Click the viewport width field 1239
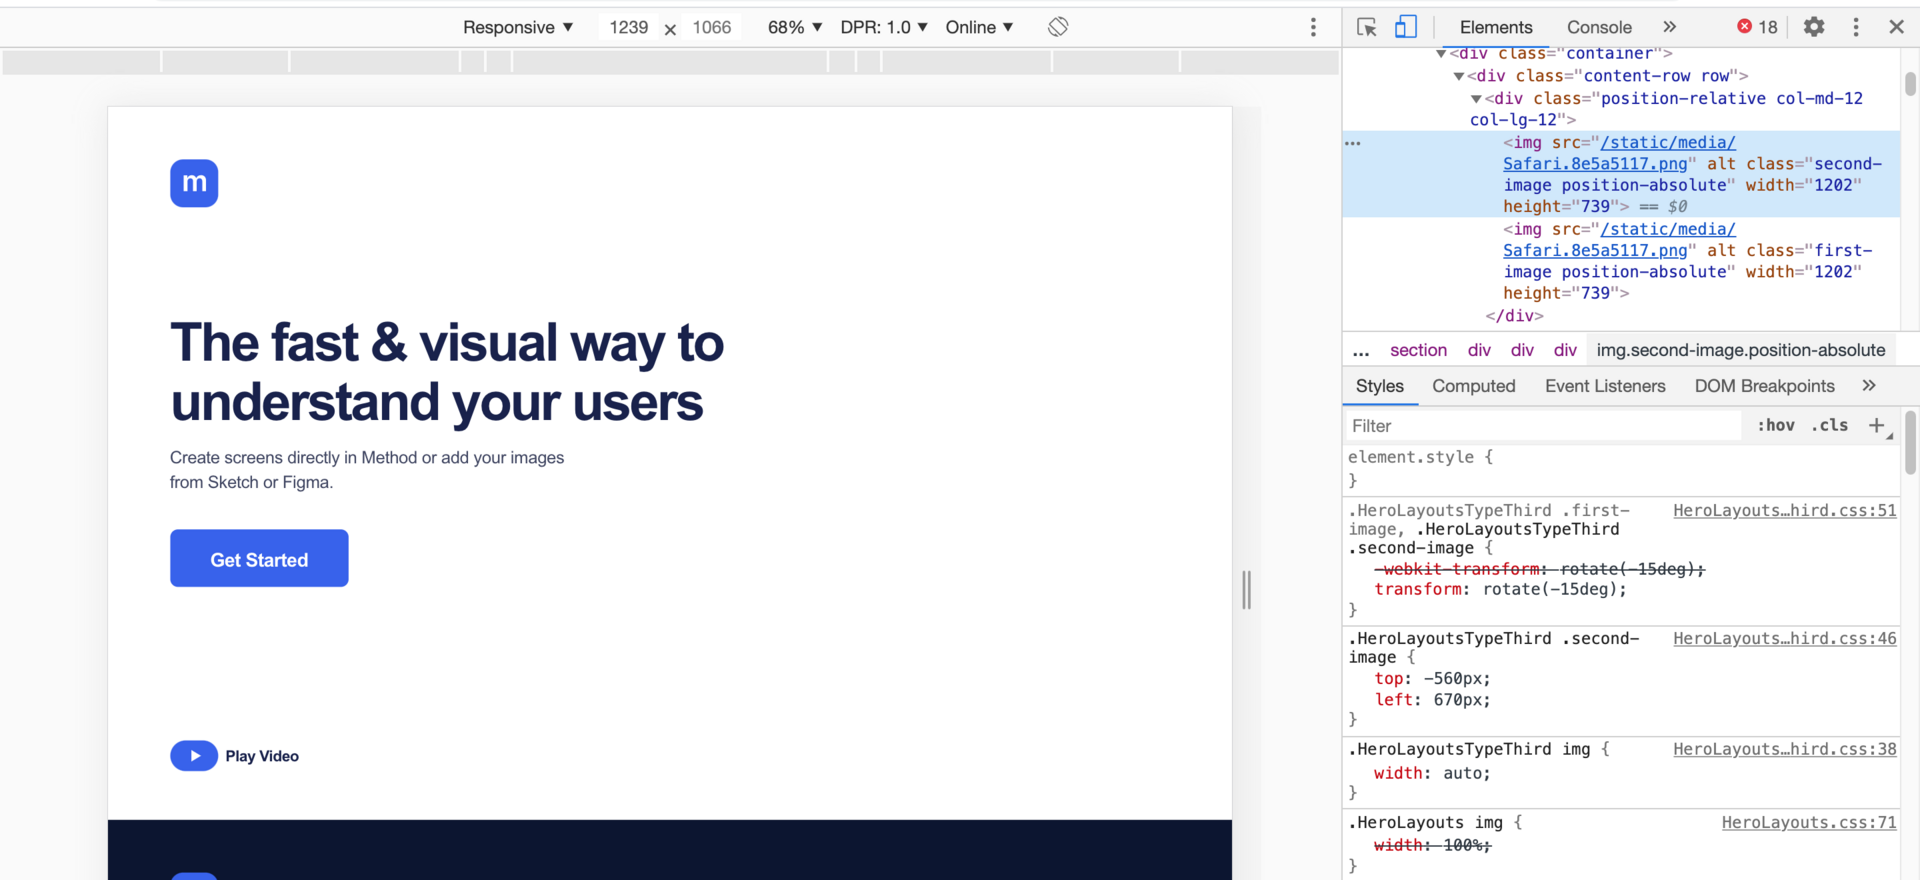 (629, 27)
